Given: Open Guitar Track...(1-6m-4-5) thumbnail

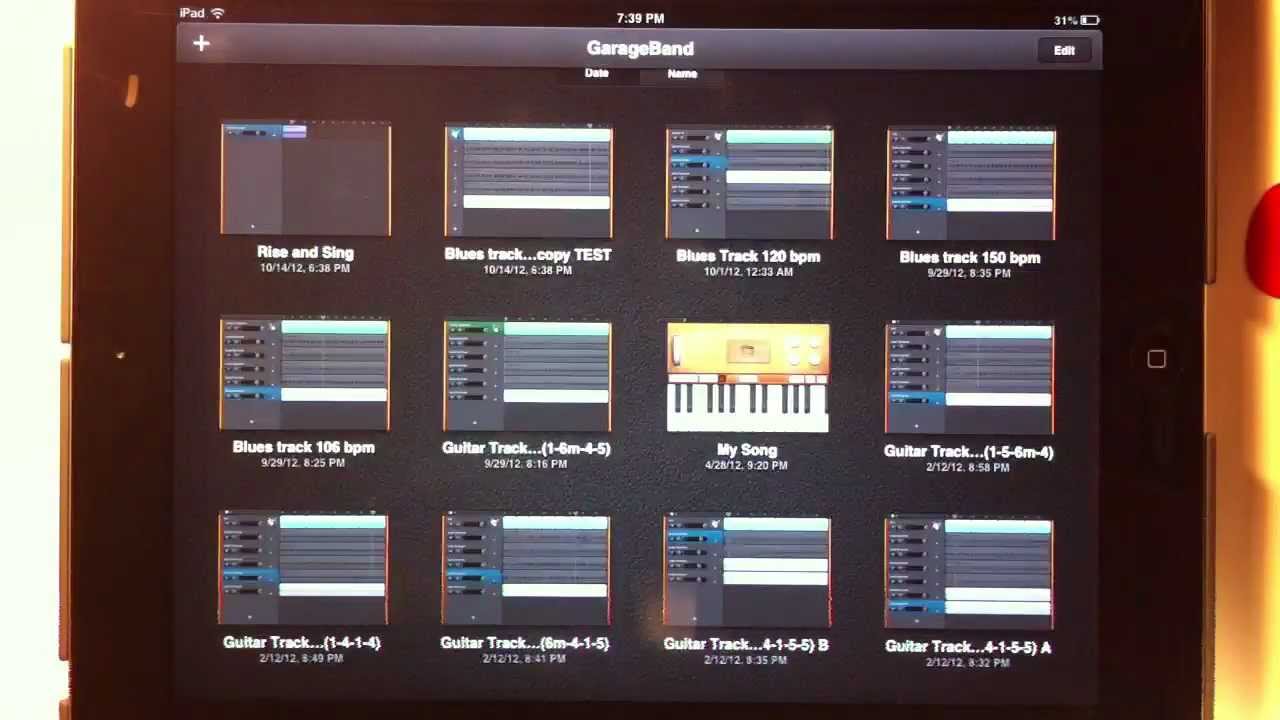Looking at the screenshot, I should pyautogui.click(x=527, y=376).
